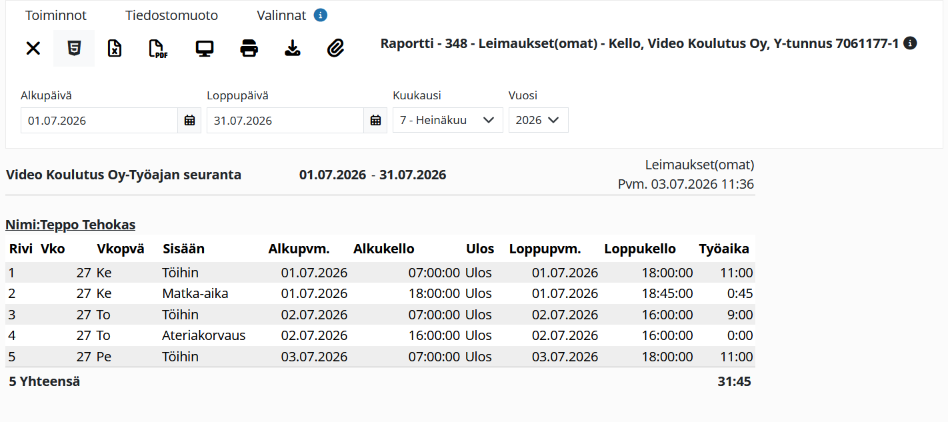This screenshot has height=422, width=948.
Task: Open the Tiedostomuoto menu
Action: coord(172,16)
